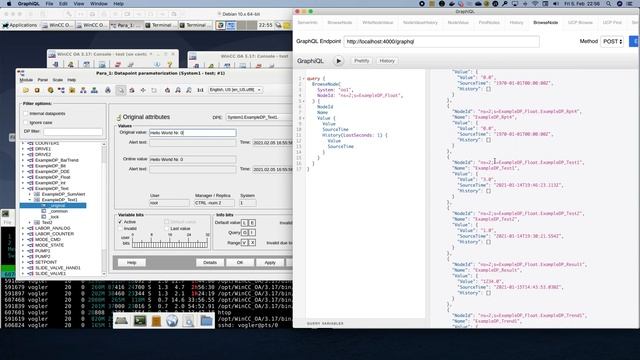Switch to the UCP Browse tab
The height and width of the screenshot is (360, 640).
[580, 22]
